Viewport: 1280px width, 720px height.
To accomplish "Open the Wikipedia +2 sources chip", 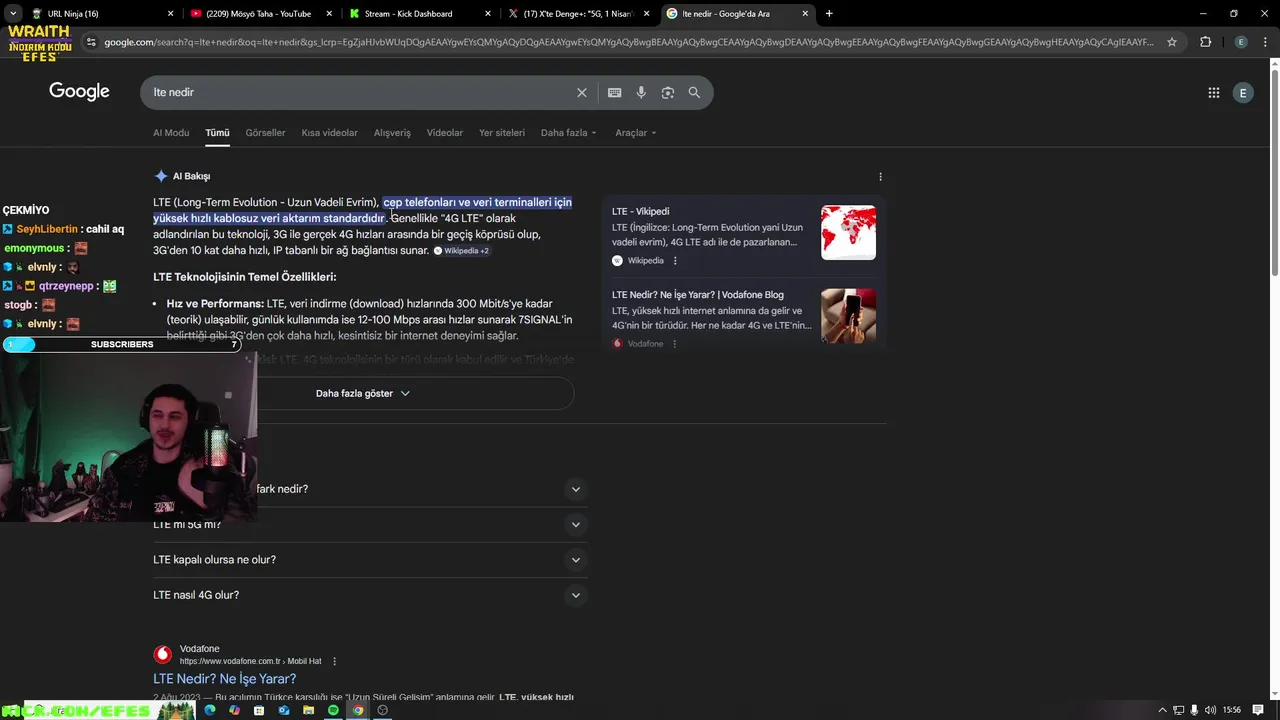I will (461, 251).
